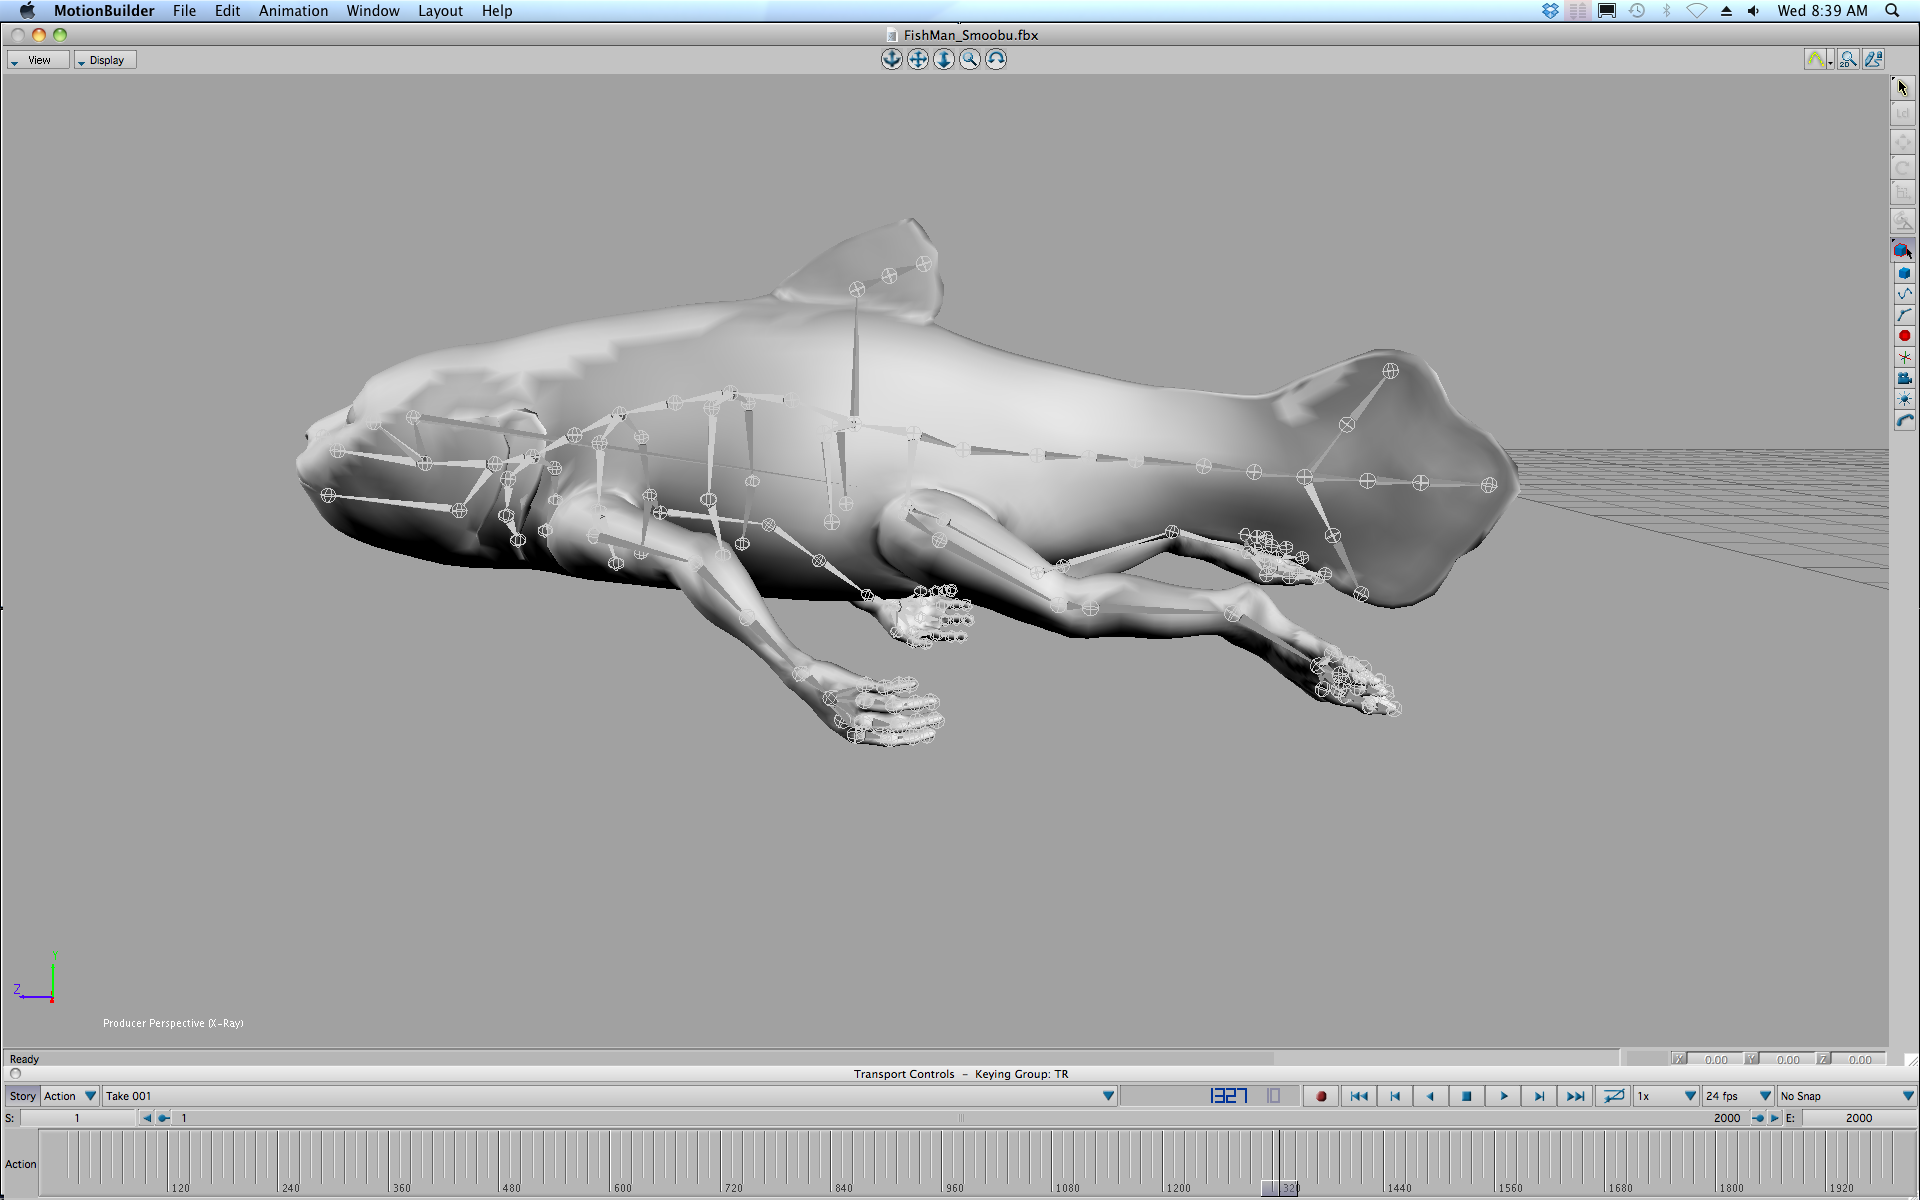
Task: Select the arrow selection tool in right toolbar
Action: pyautogui.click(x=1902, y=88)
